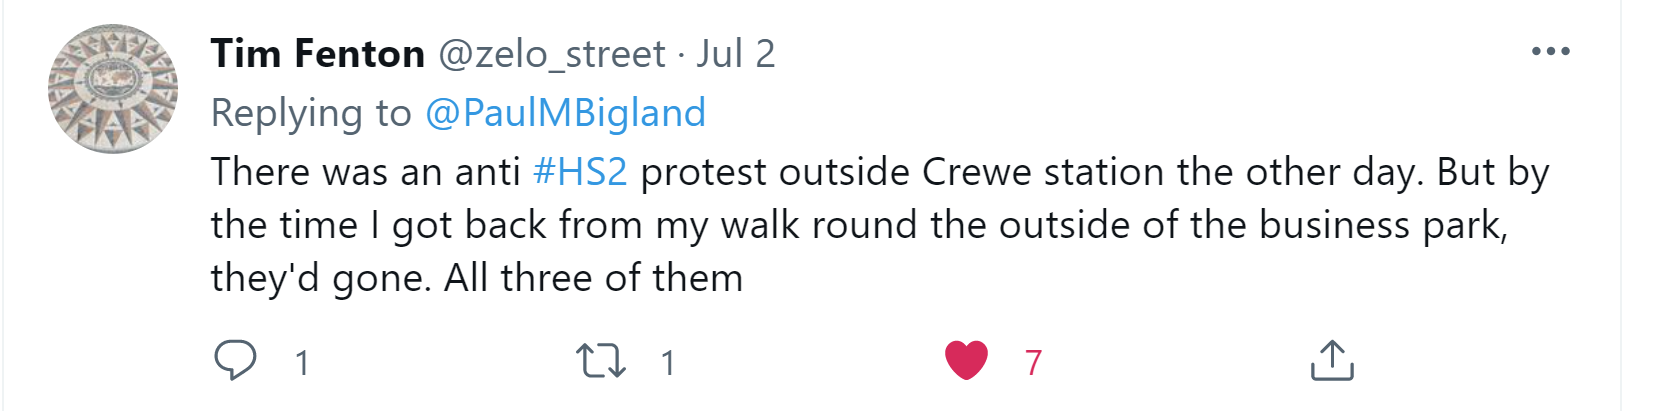
Task: Click the retweet count number
Action: point(668,362)
